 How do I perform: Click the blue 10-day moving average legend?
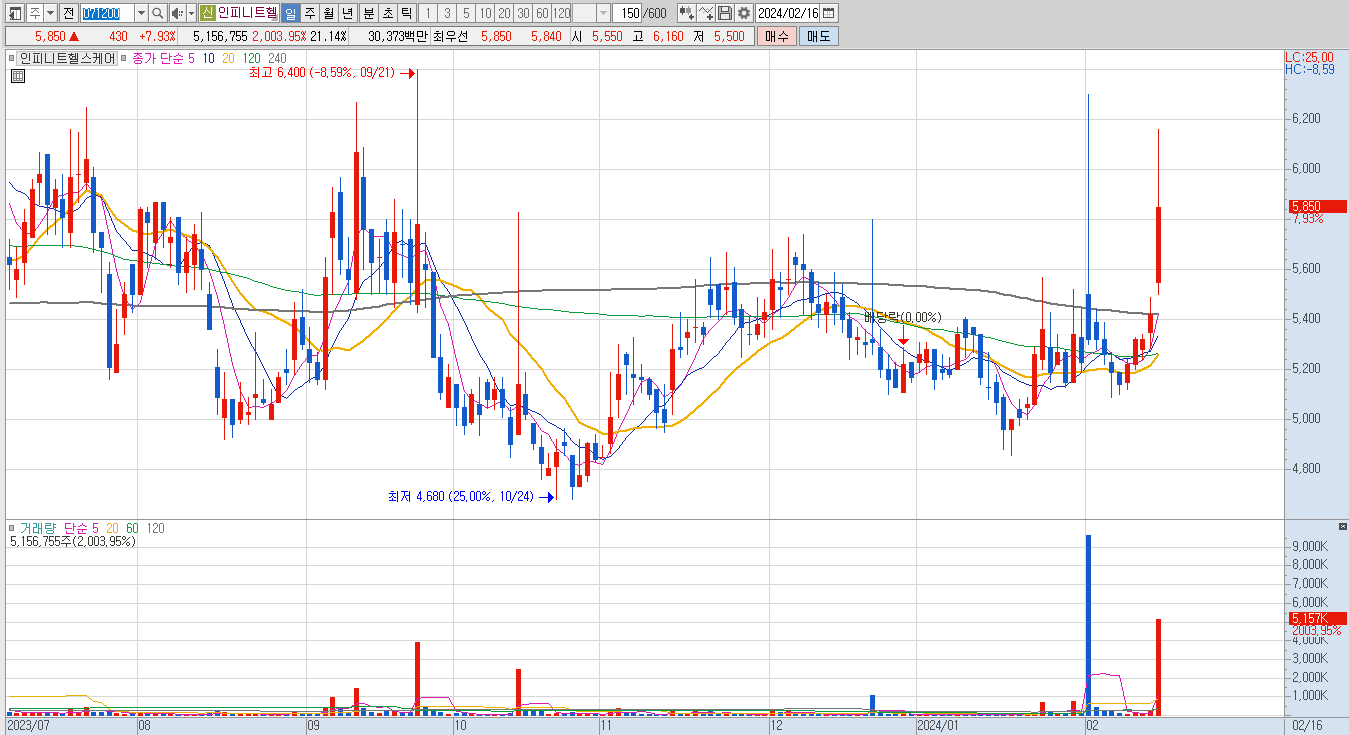(208, 59)
